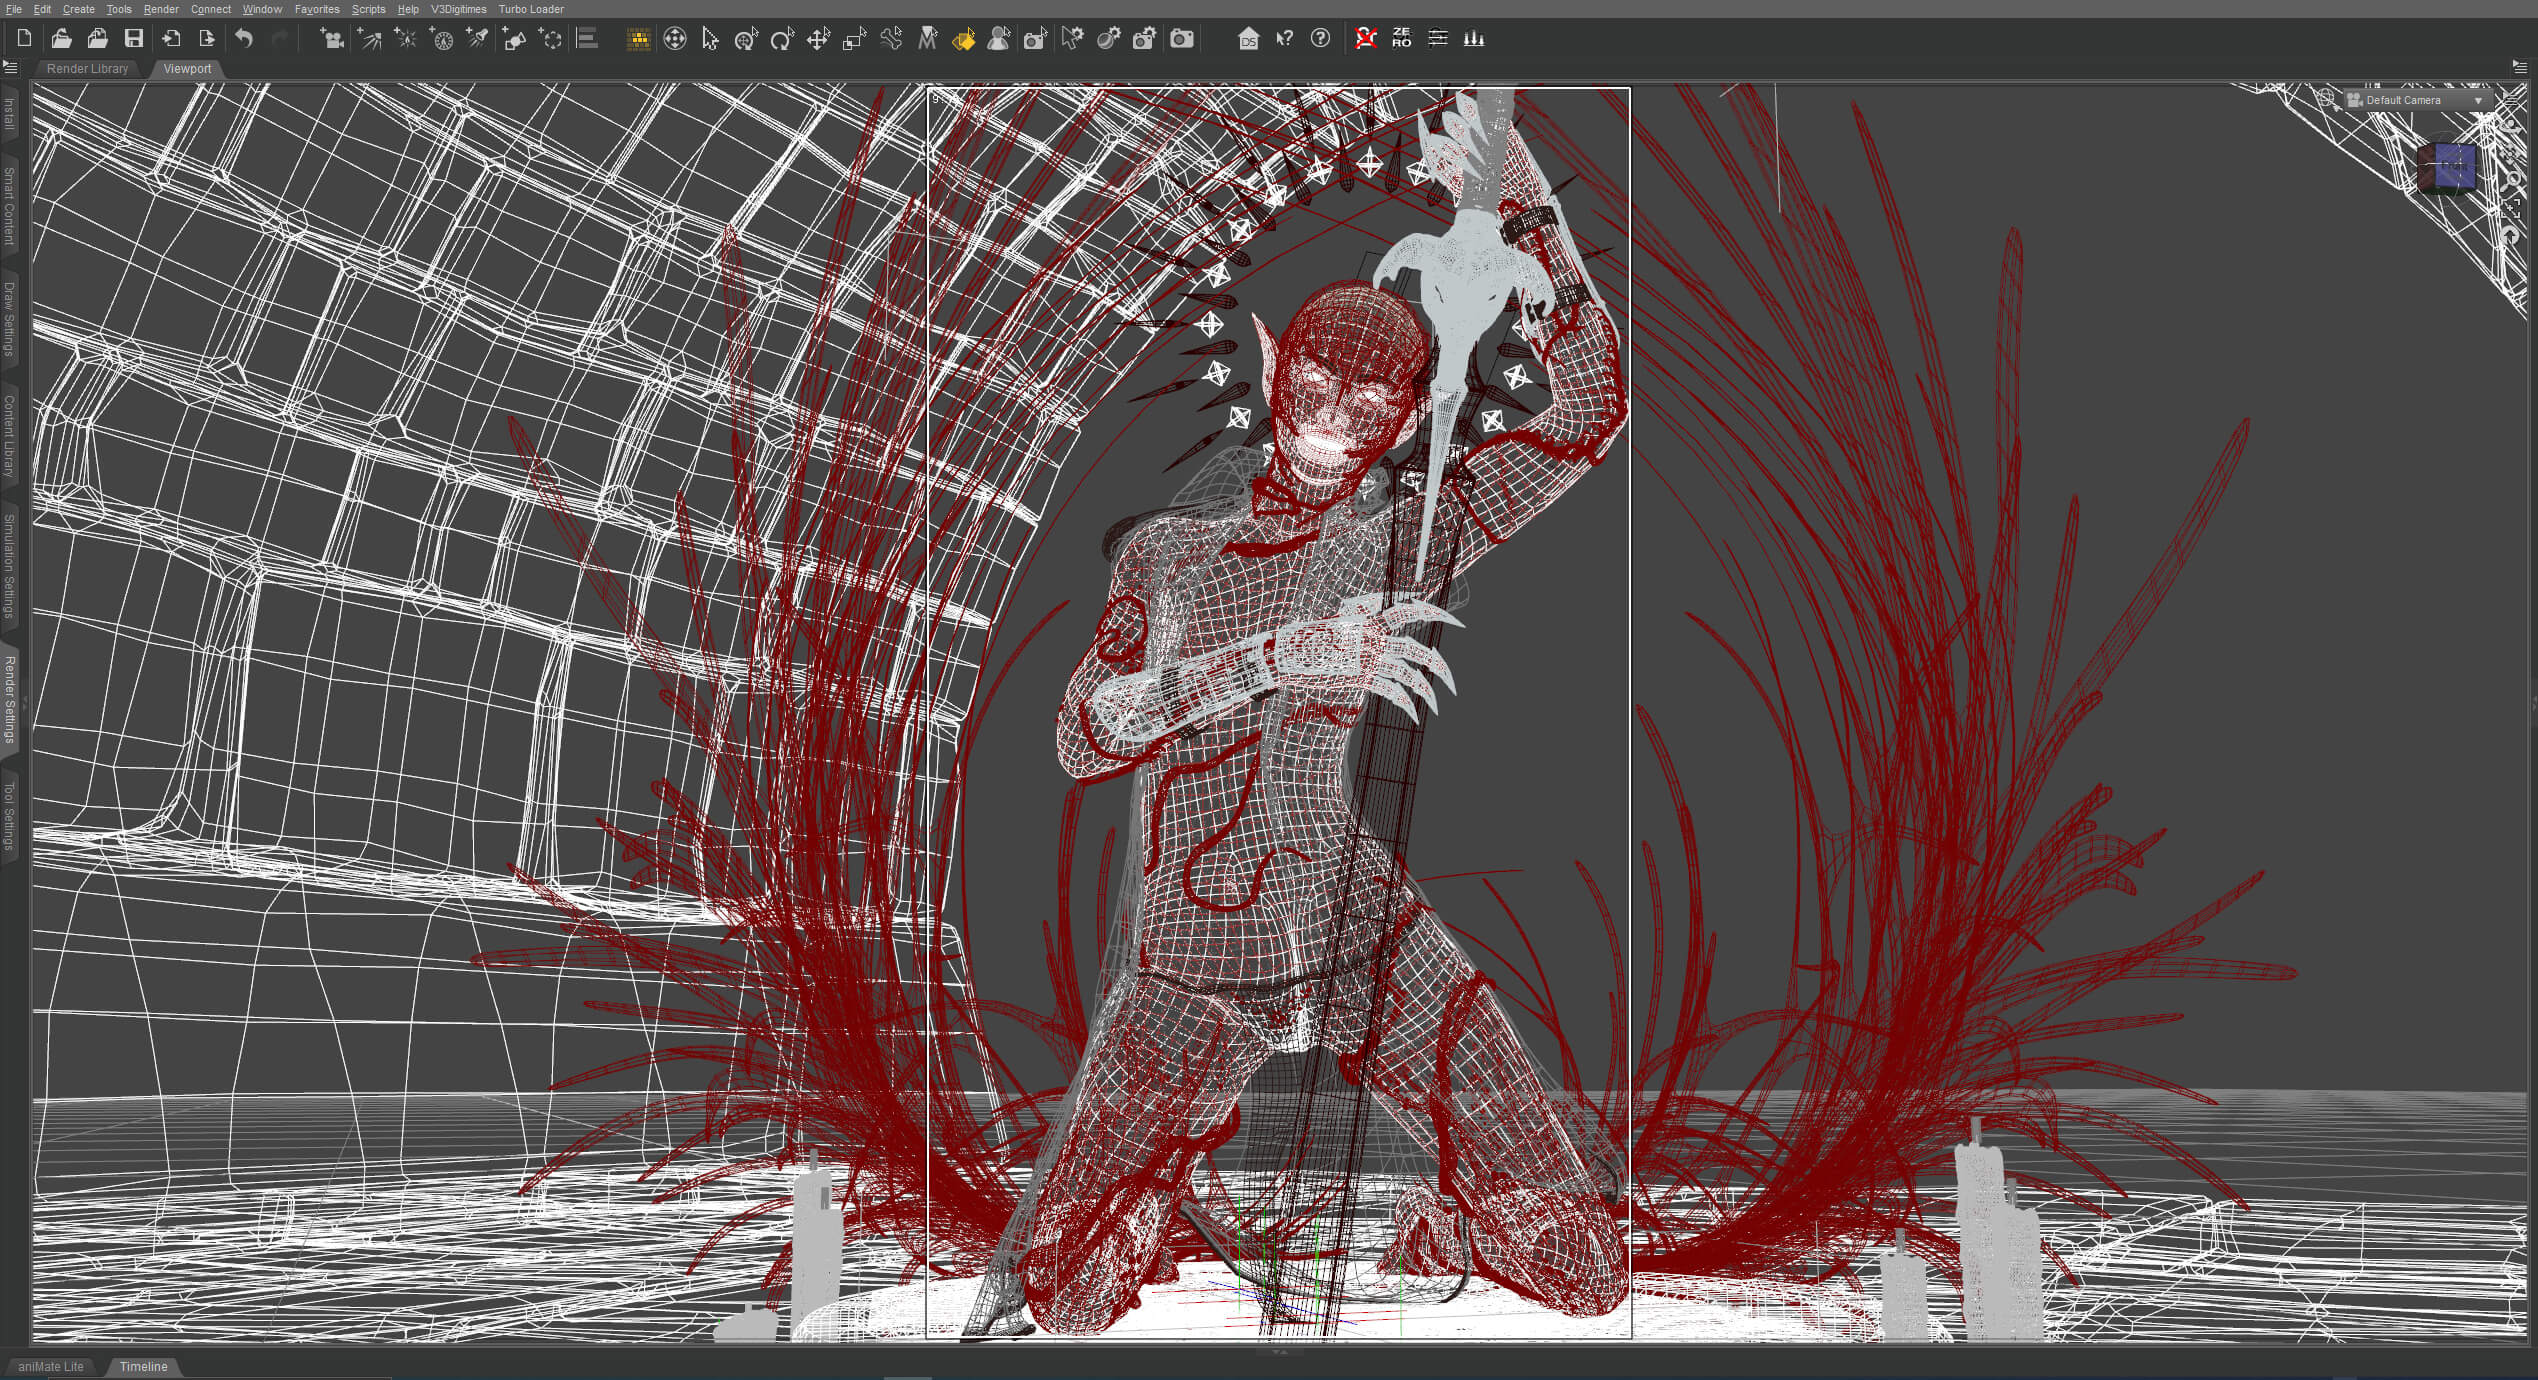Viewport: 2538px width, 1380px height.
Task: Click the What's This help cursor icon
Action: (1285, 39)
